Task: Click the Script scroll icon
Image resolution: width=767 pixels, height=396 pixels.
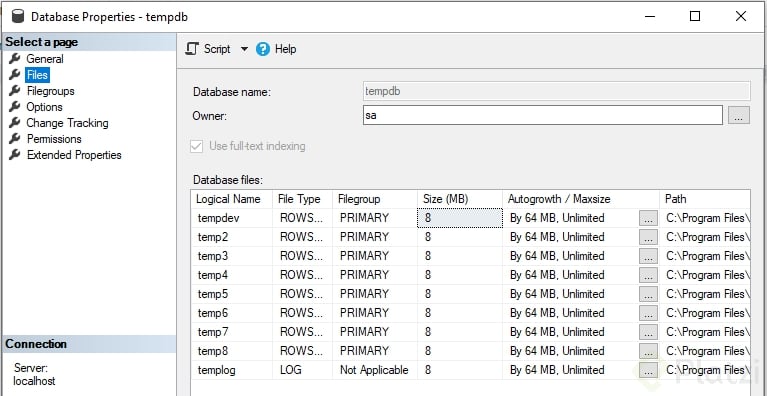Action: pyautogui.click(x=192, y=49)
